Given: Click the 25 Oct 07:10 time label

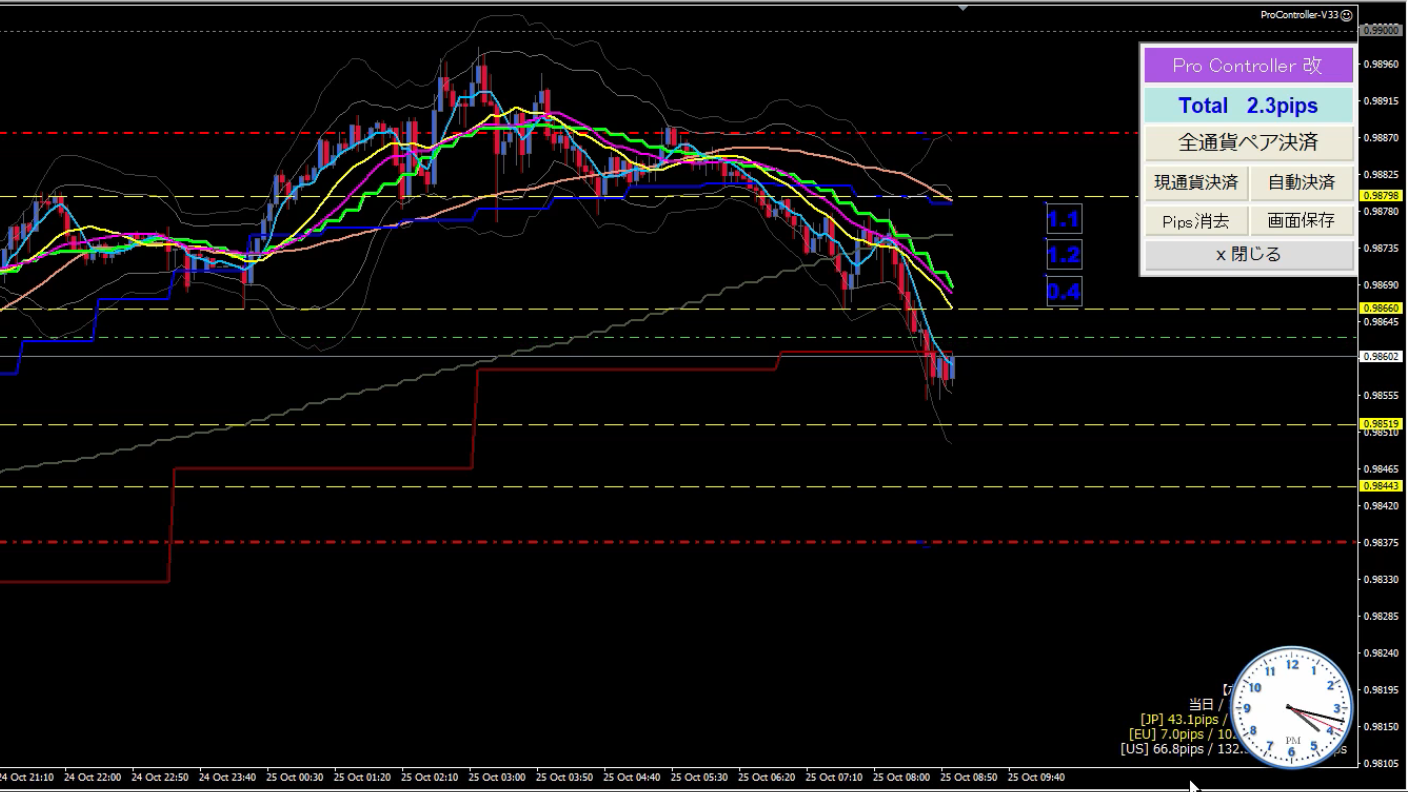Looking at the screenshot, I should [x=834, y=777].
